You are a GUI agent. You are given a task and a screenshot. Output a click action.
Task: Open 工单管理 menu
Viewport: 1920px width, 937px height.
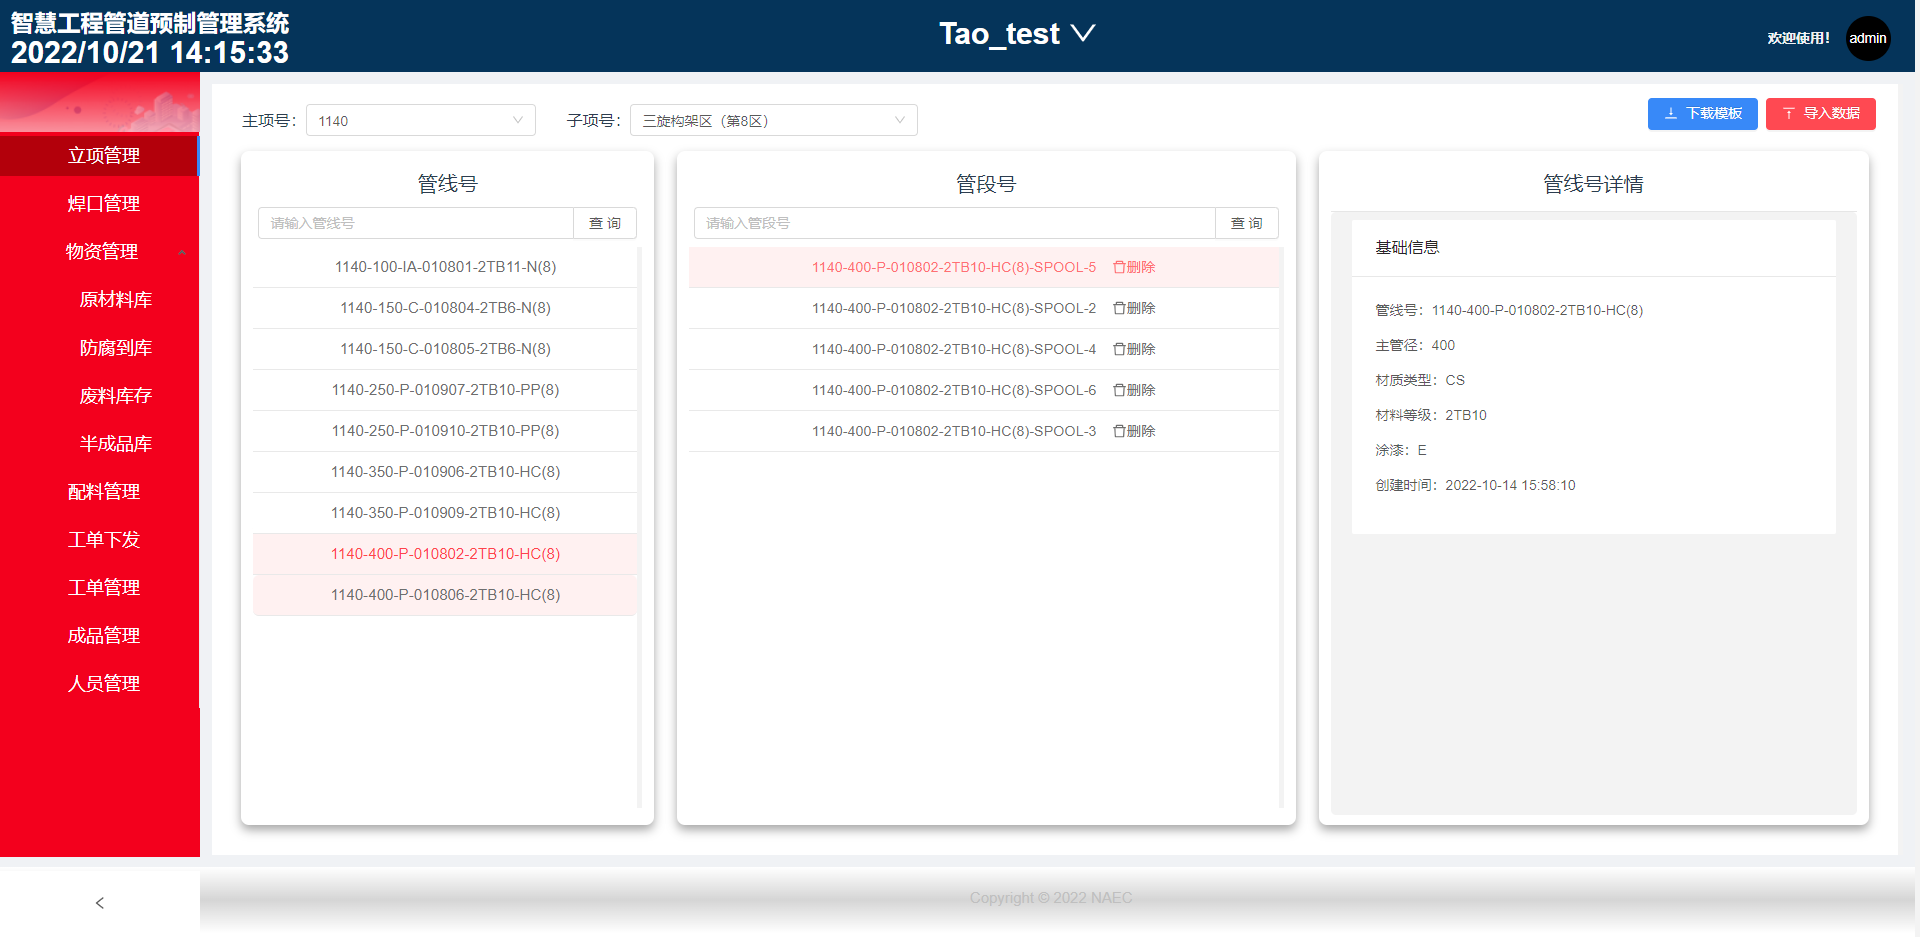tap(100, 587)
